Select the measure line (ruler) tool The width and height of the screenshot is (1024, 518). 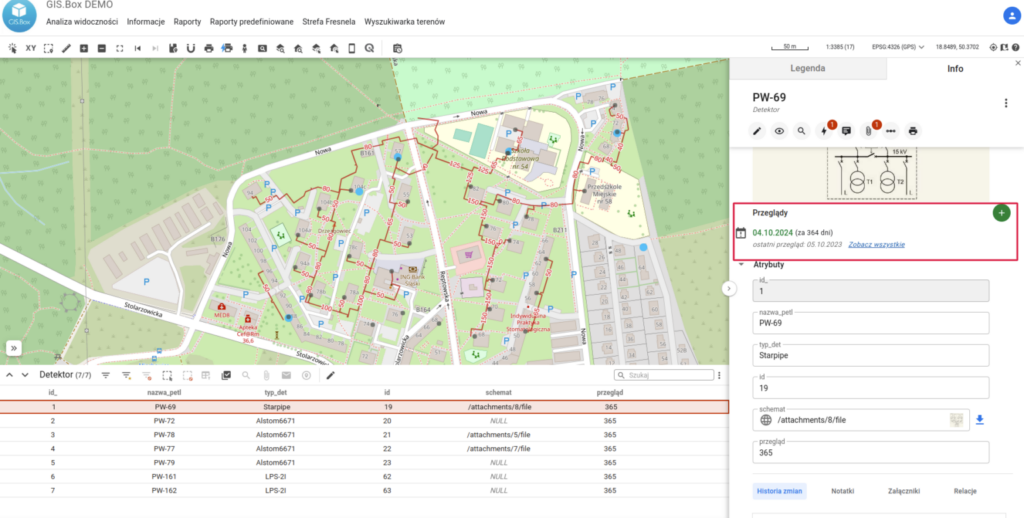click(x=66, y=47)
